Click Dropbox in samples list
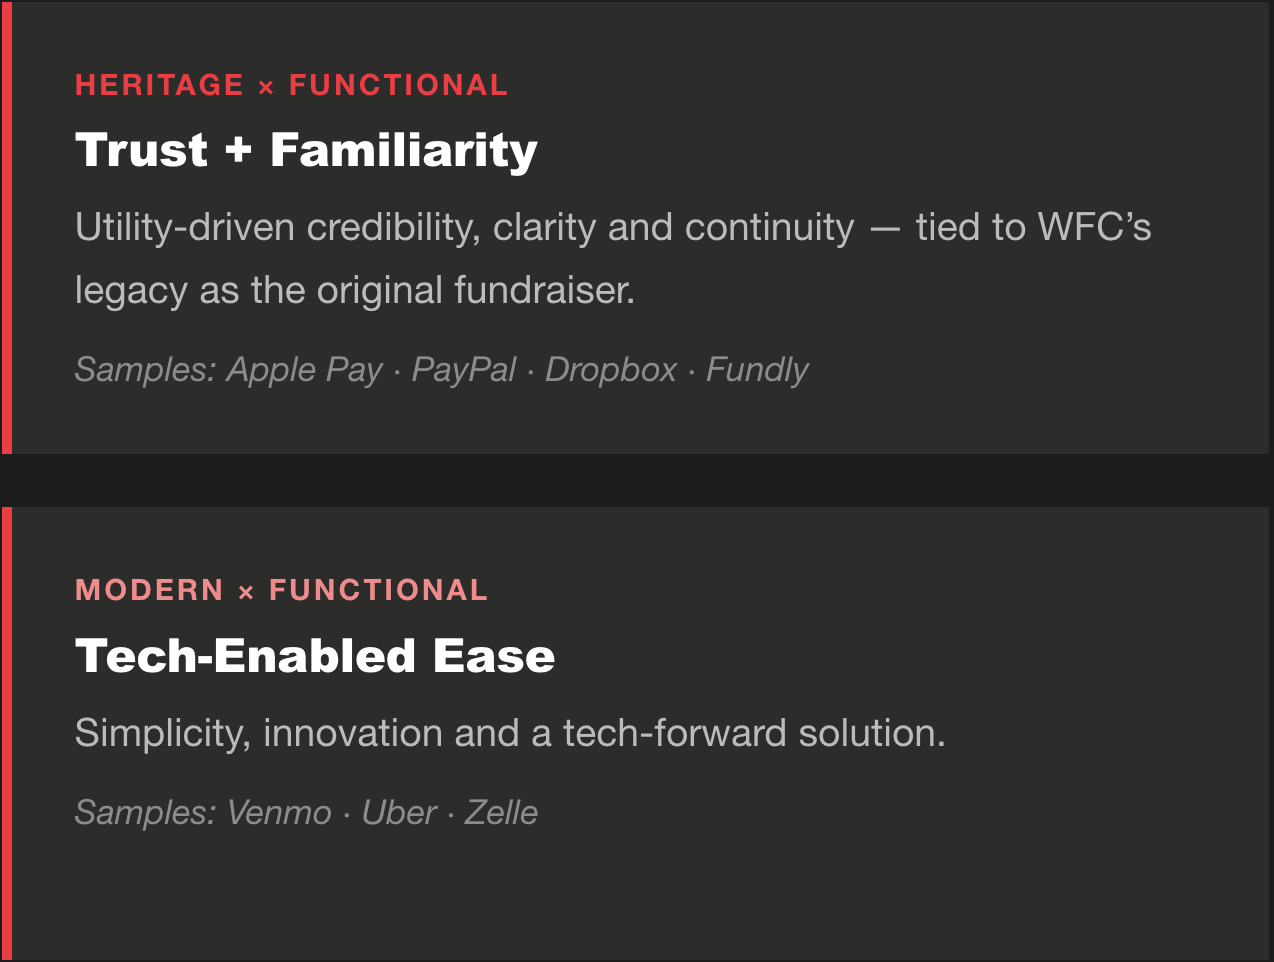 (x=611, y=370)
